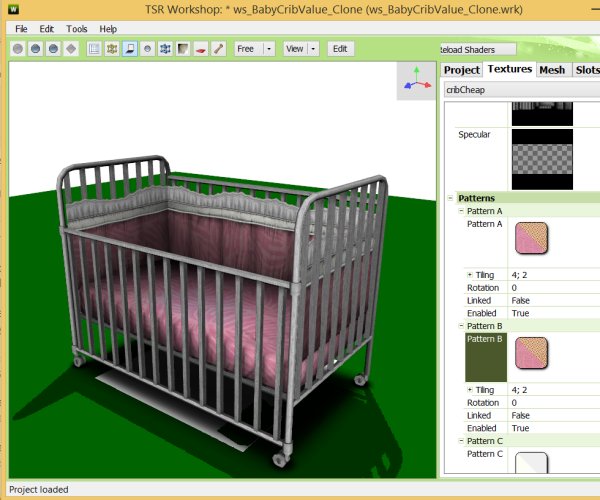Collapse the Patterns section
Image resolution: width=600 pixels, height=500 pixels.
pyautogui.click(x=452, y=198)
